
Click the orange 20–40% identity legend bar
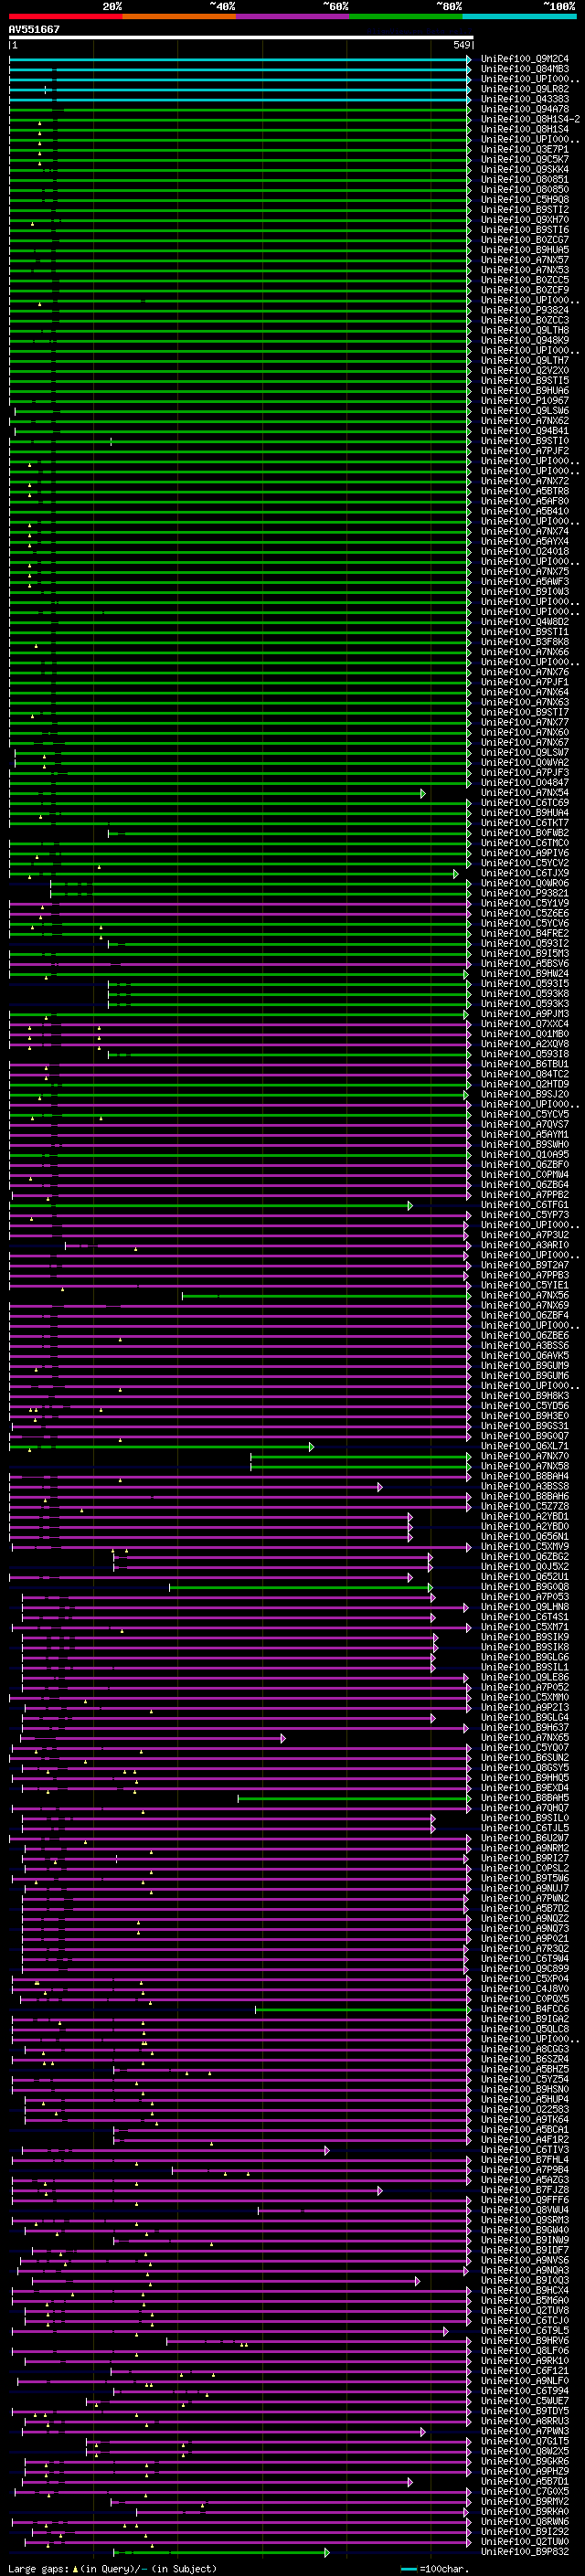[x=179, y=16]
